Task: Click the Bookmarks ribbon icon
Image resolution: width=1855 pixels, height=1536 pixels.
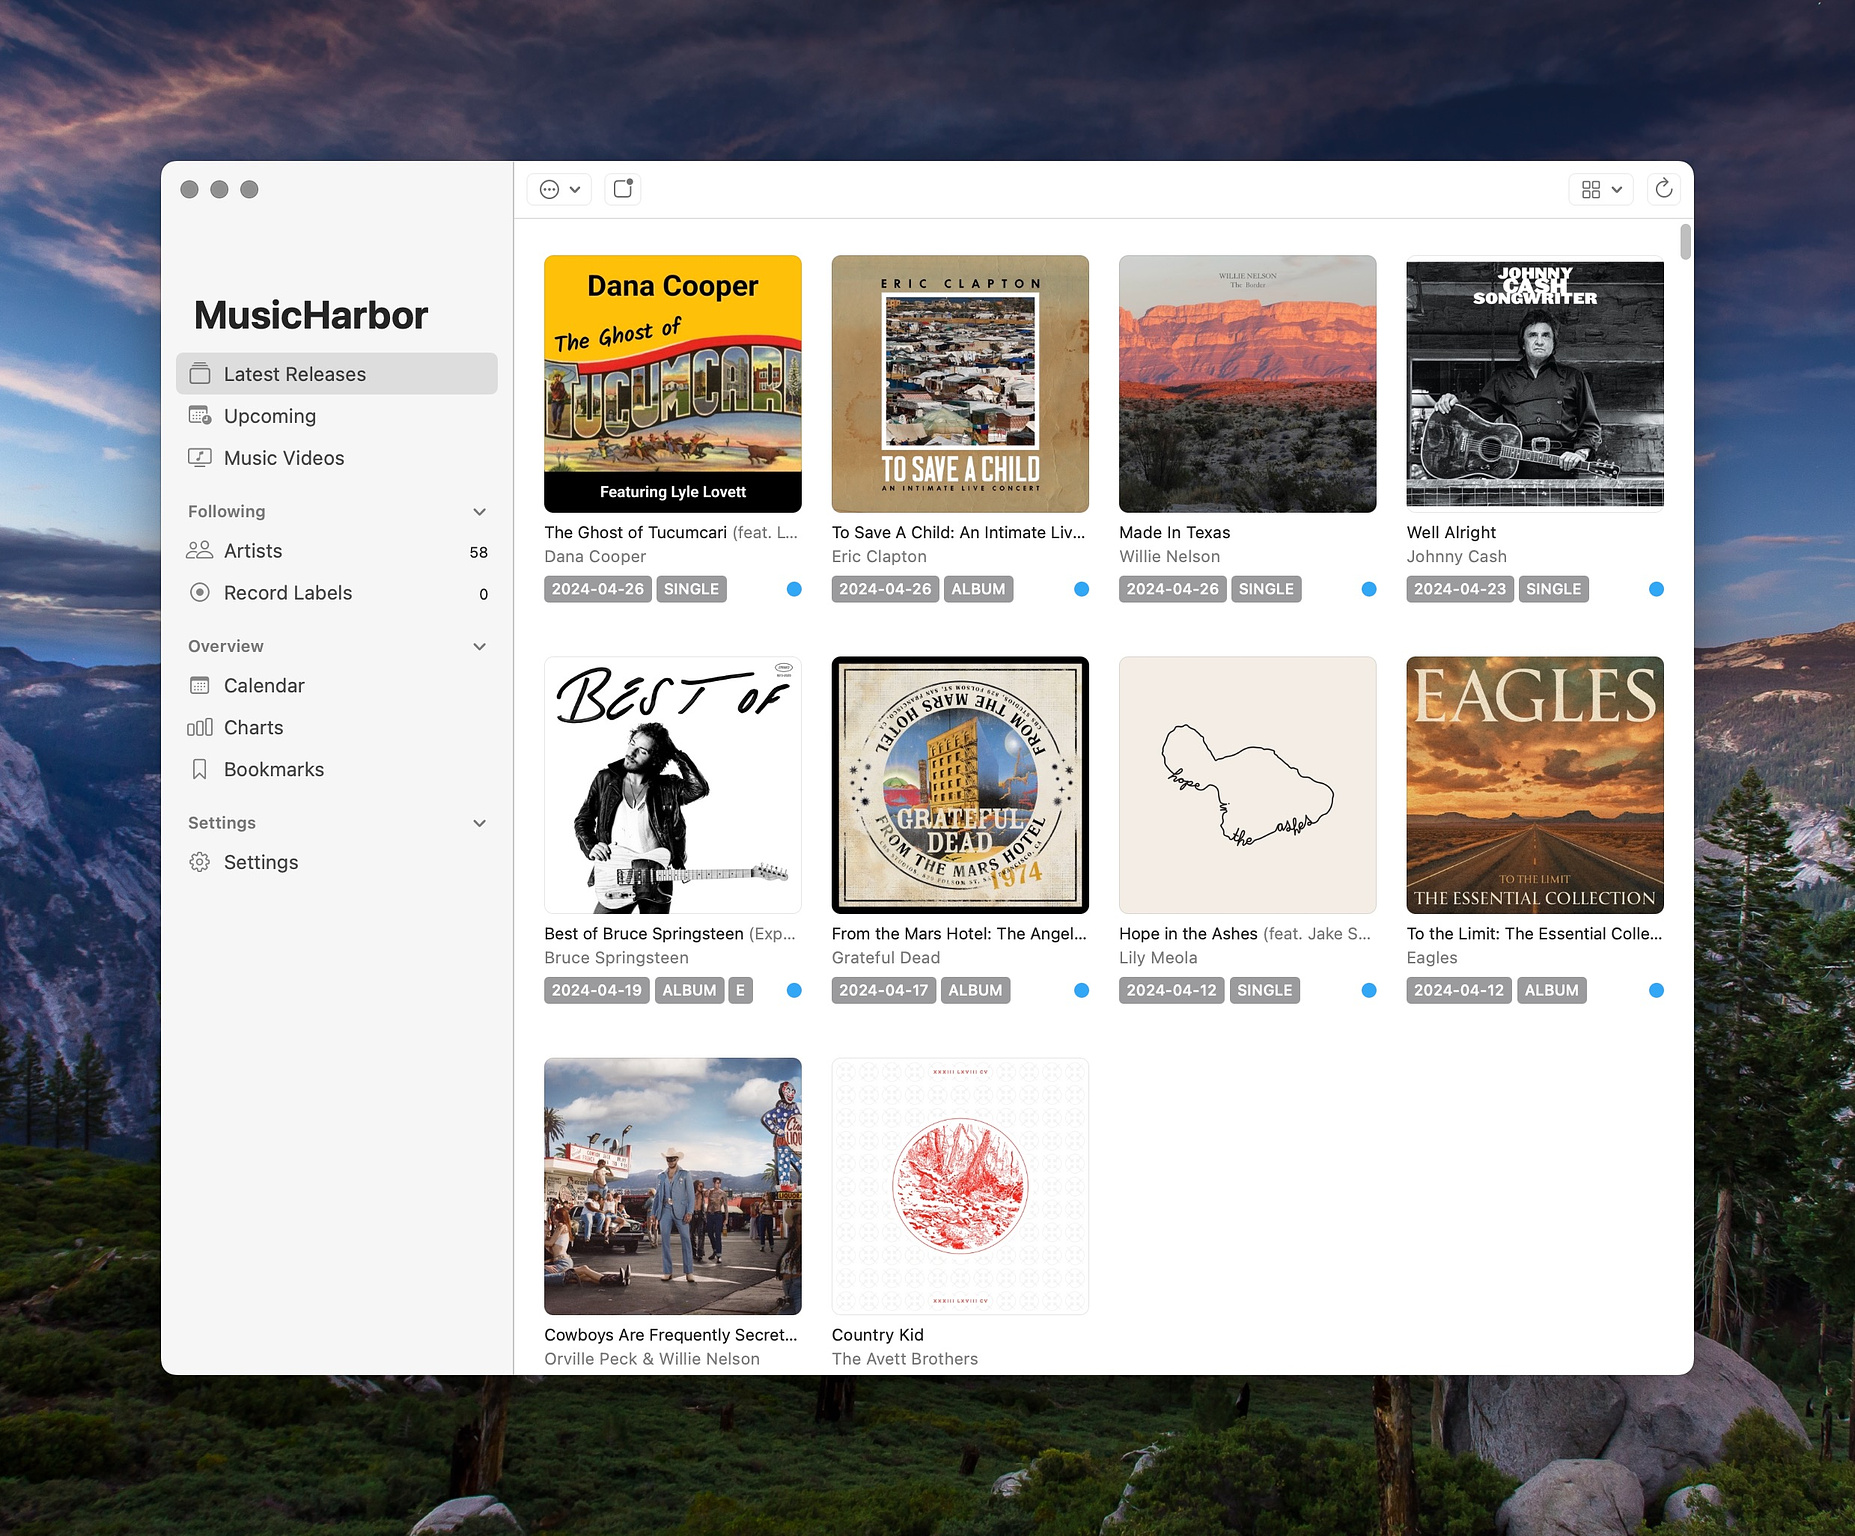Action: tap(200, 769)
